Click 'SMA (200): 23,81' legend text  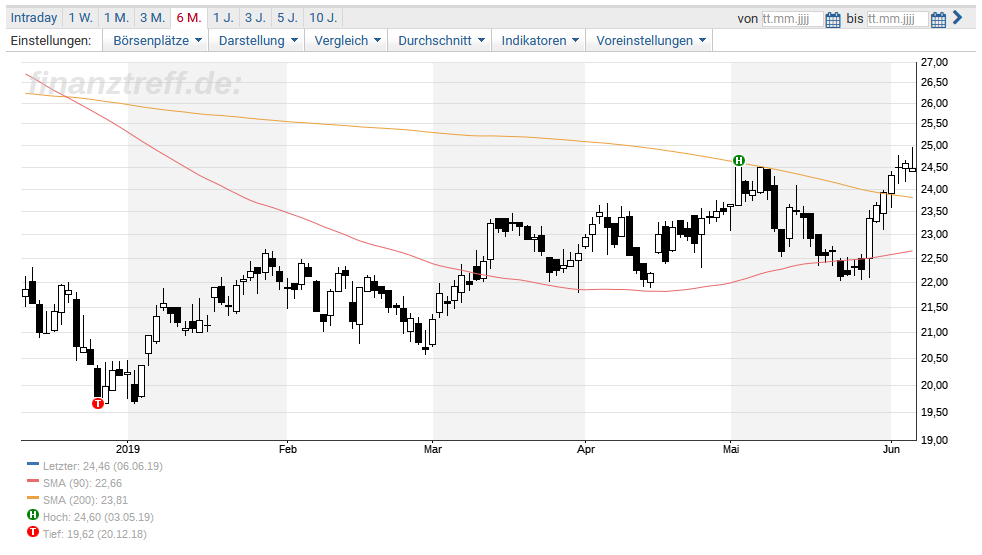[85, 500]
